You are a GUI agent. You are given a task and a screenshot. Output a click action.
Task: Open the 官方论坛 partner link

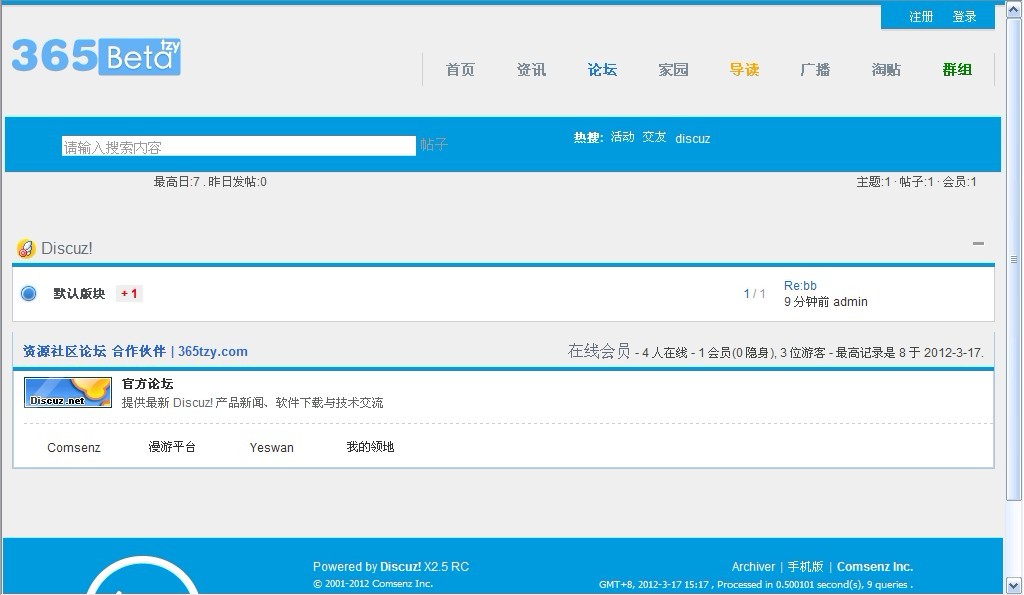tap(148, 383)
